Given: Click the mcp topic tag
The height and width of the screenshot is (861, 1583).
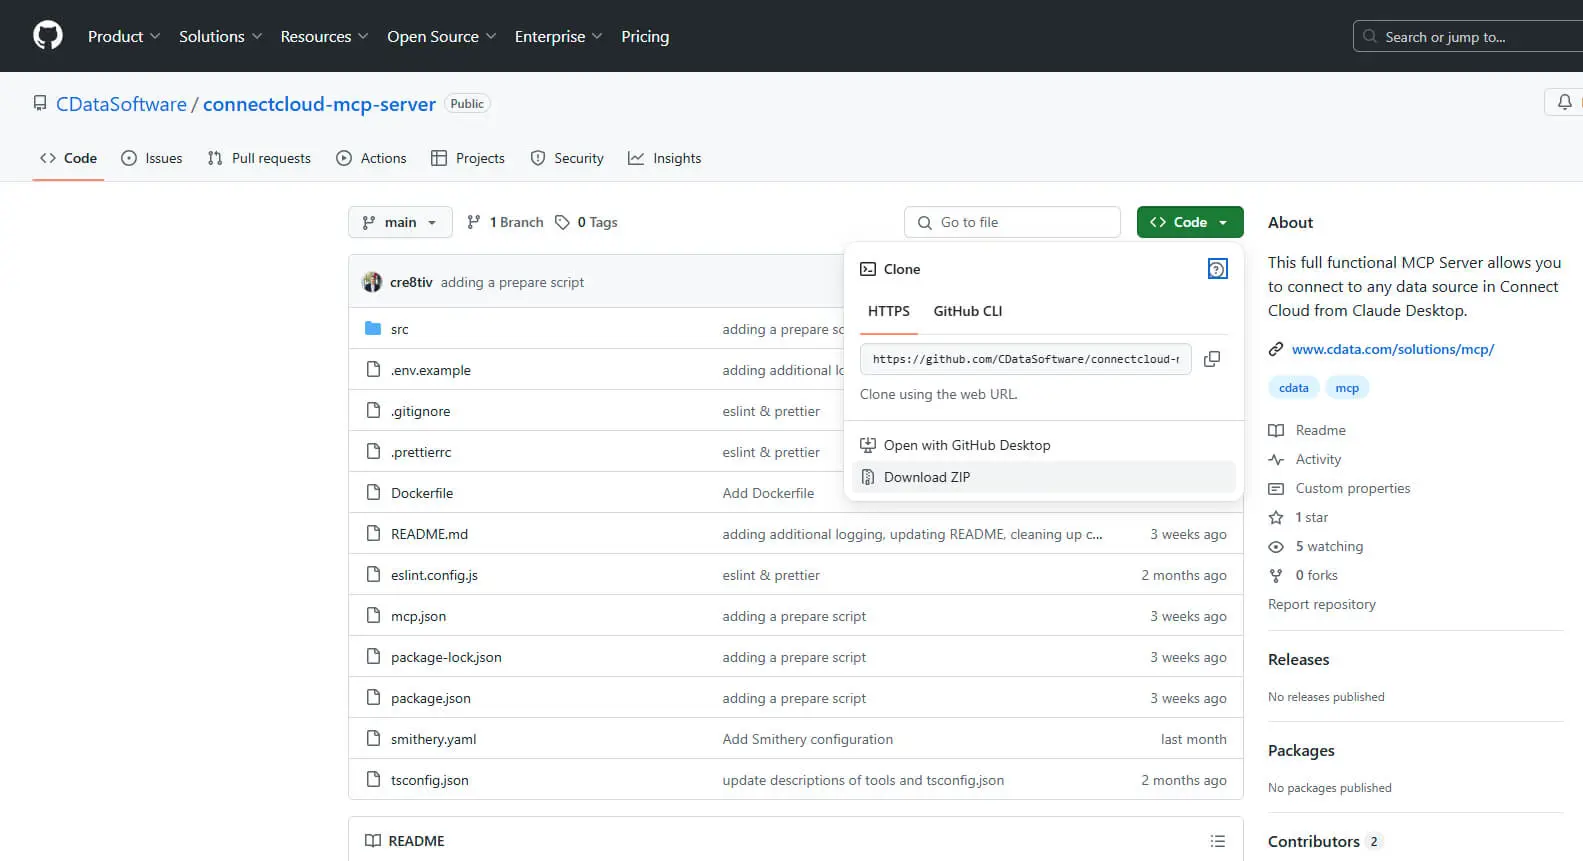Looking at the screenshot, I should (x=1347, y=388).
